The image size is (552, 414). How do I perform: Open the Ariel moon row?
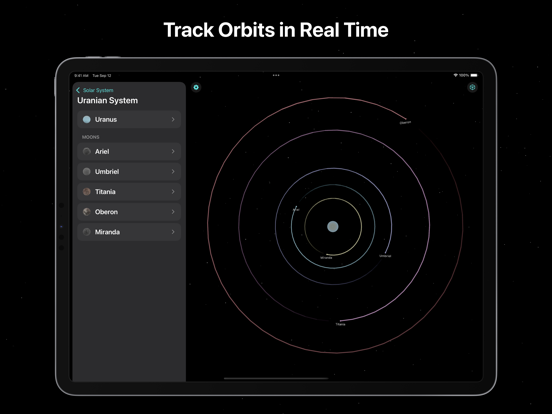point(129,151)
